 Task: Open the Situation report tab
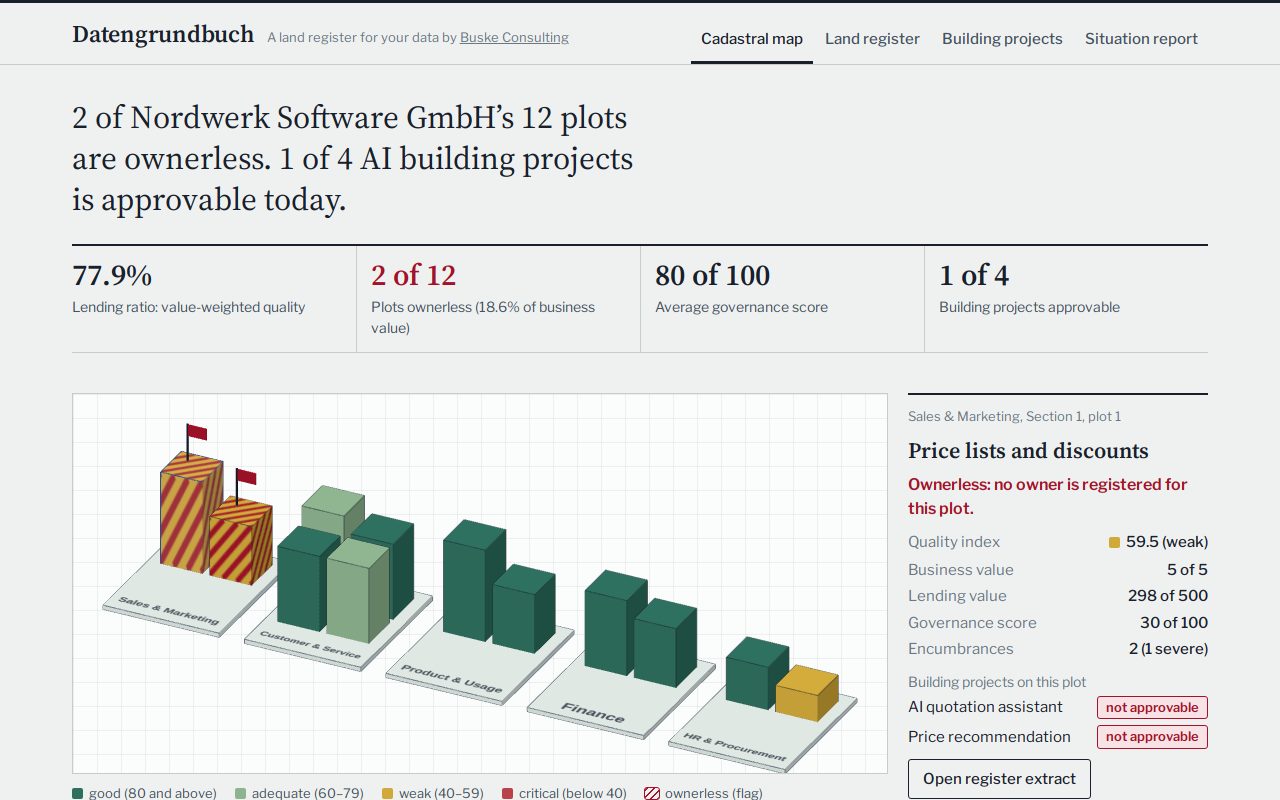pos(1141,39)
